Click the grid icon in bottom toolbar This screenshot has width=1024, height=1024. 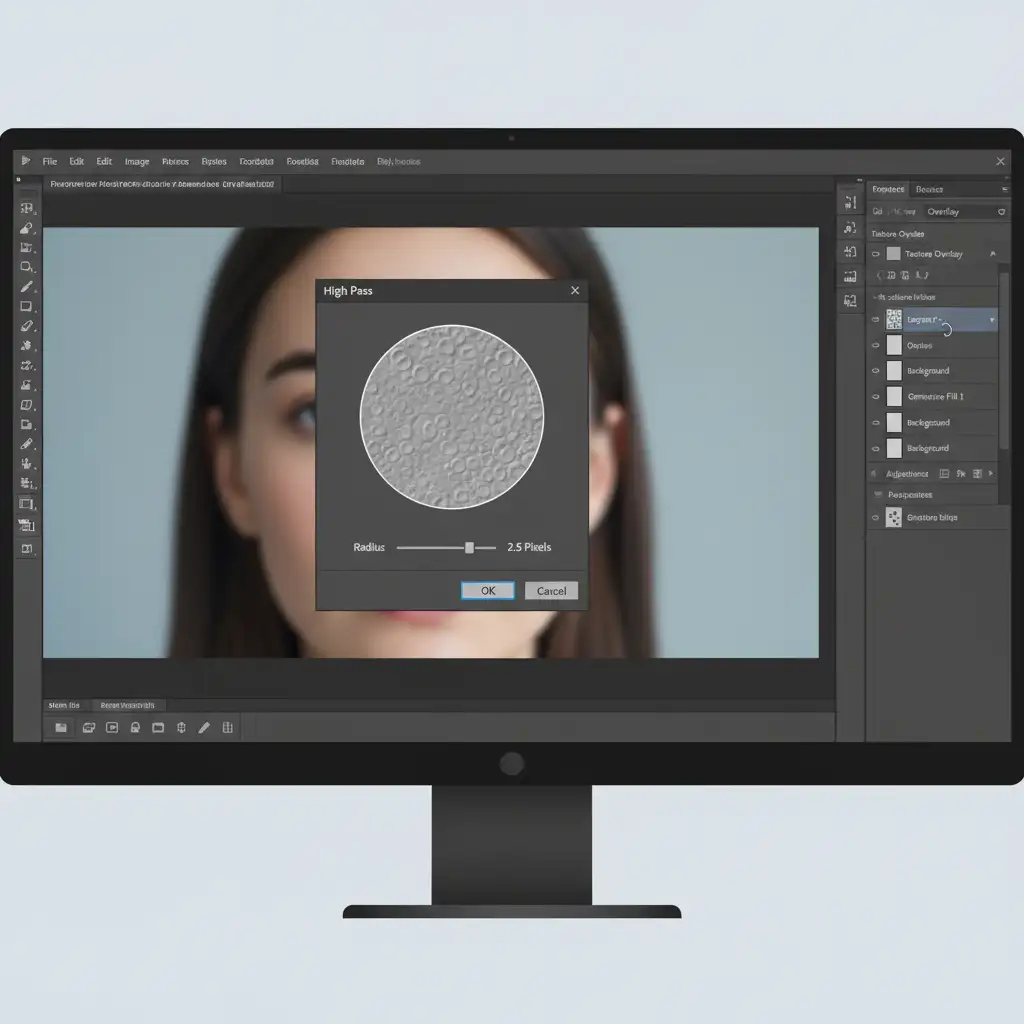click(x=228, y=728)
